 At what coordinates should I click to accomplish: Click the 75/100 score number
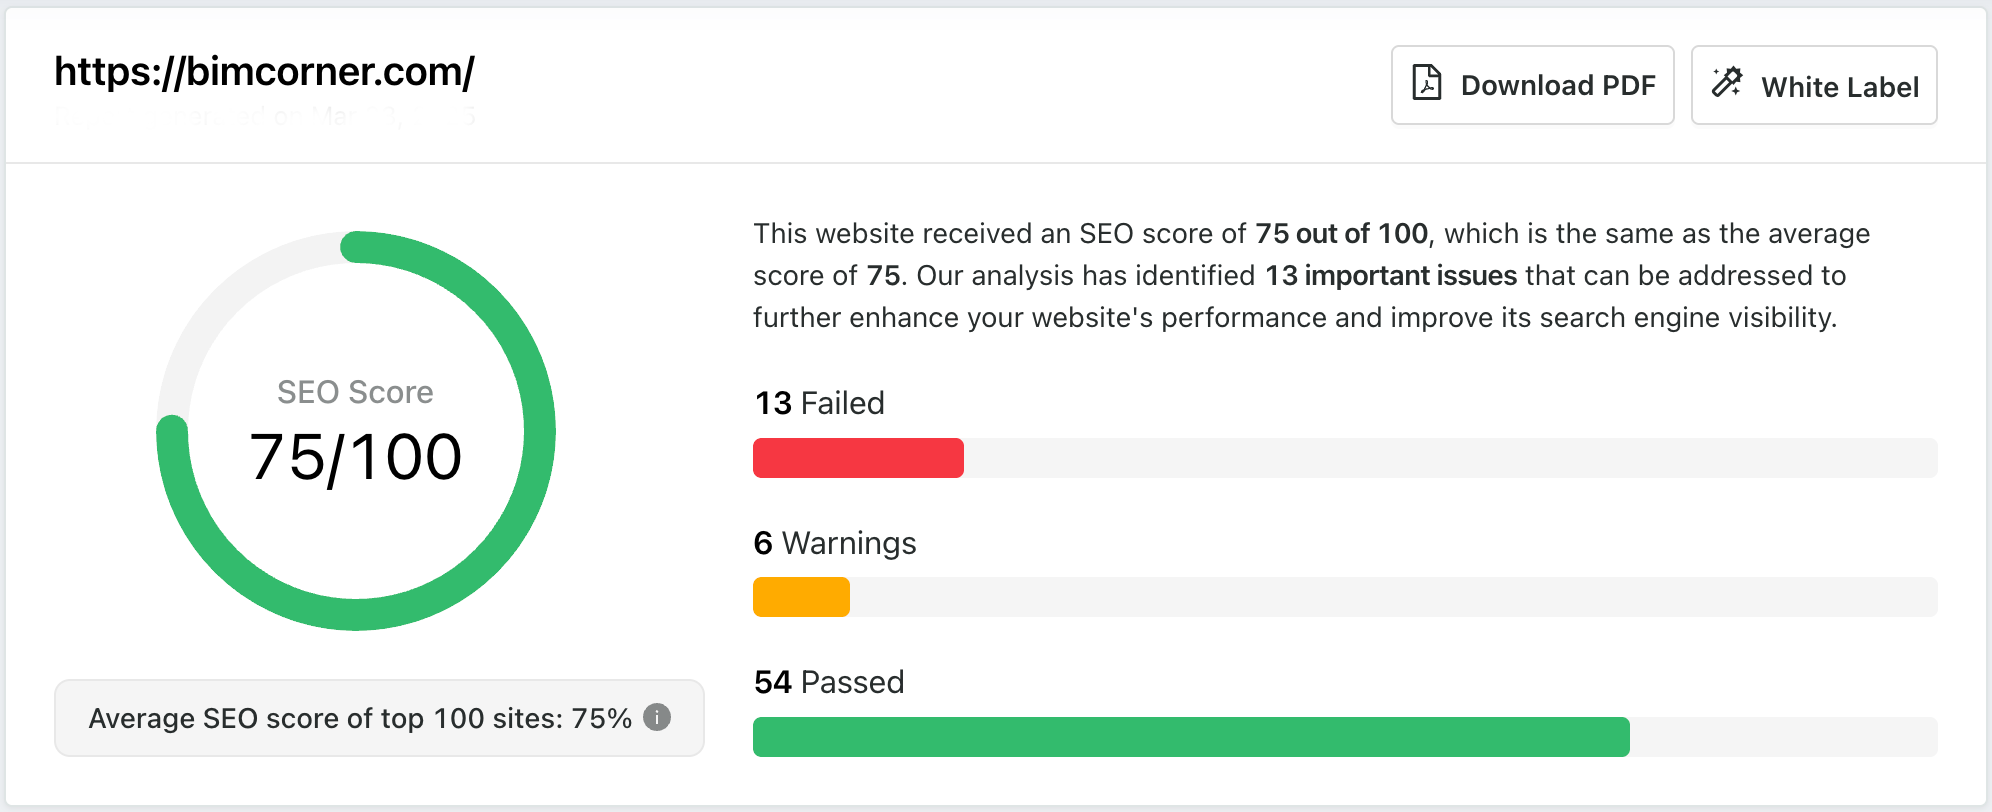click(x=356, y=458)
